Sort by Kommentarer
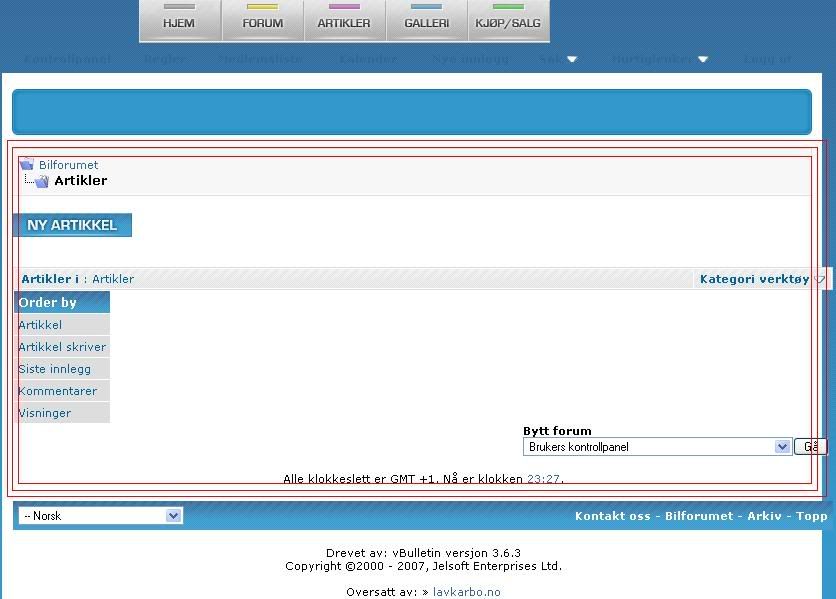This screenshot has height=599, width=836. 58,391
